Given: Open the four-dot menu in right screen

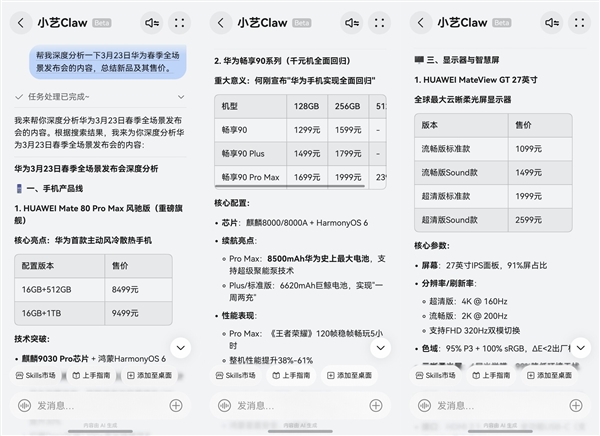Looking at the screenshot, I should click(x=579, y=22).
